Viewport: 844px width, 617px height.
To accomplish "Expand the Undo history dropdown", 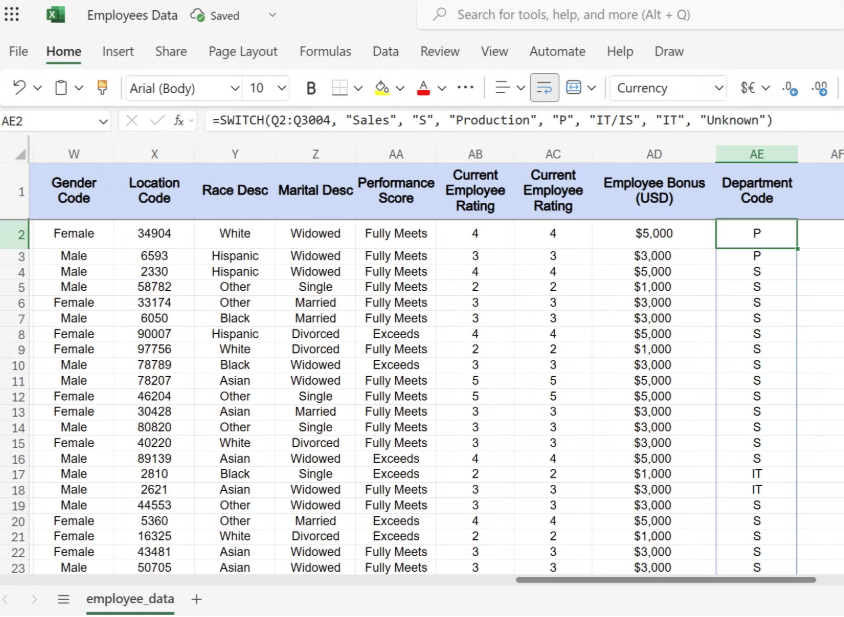I will click(x=37, y=88).
